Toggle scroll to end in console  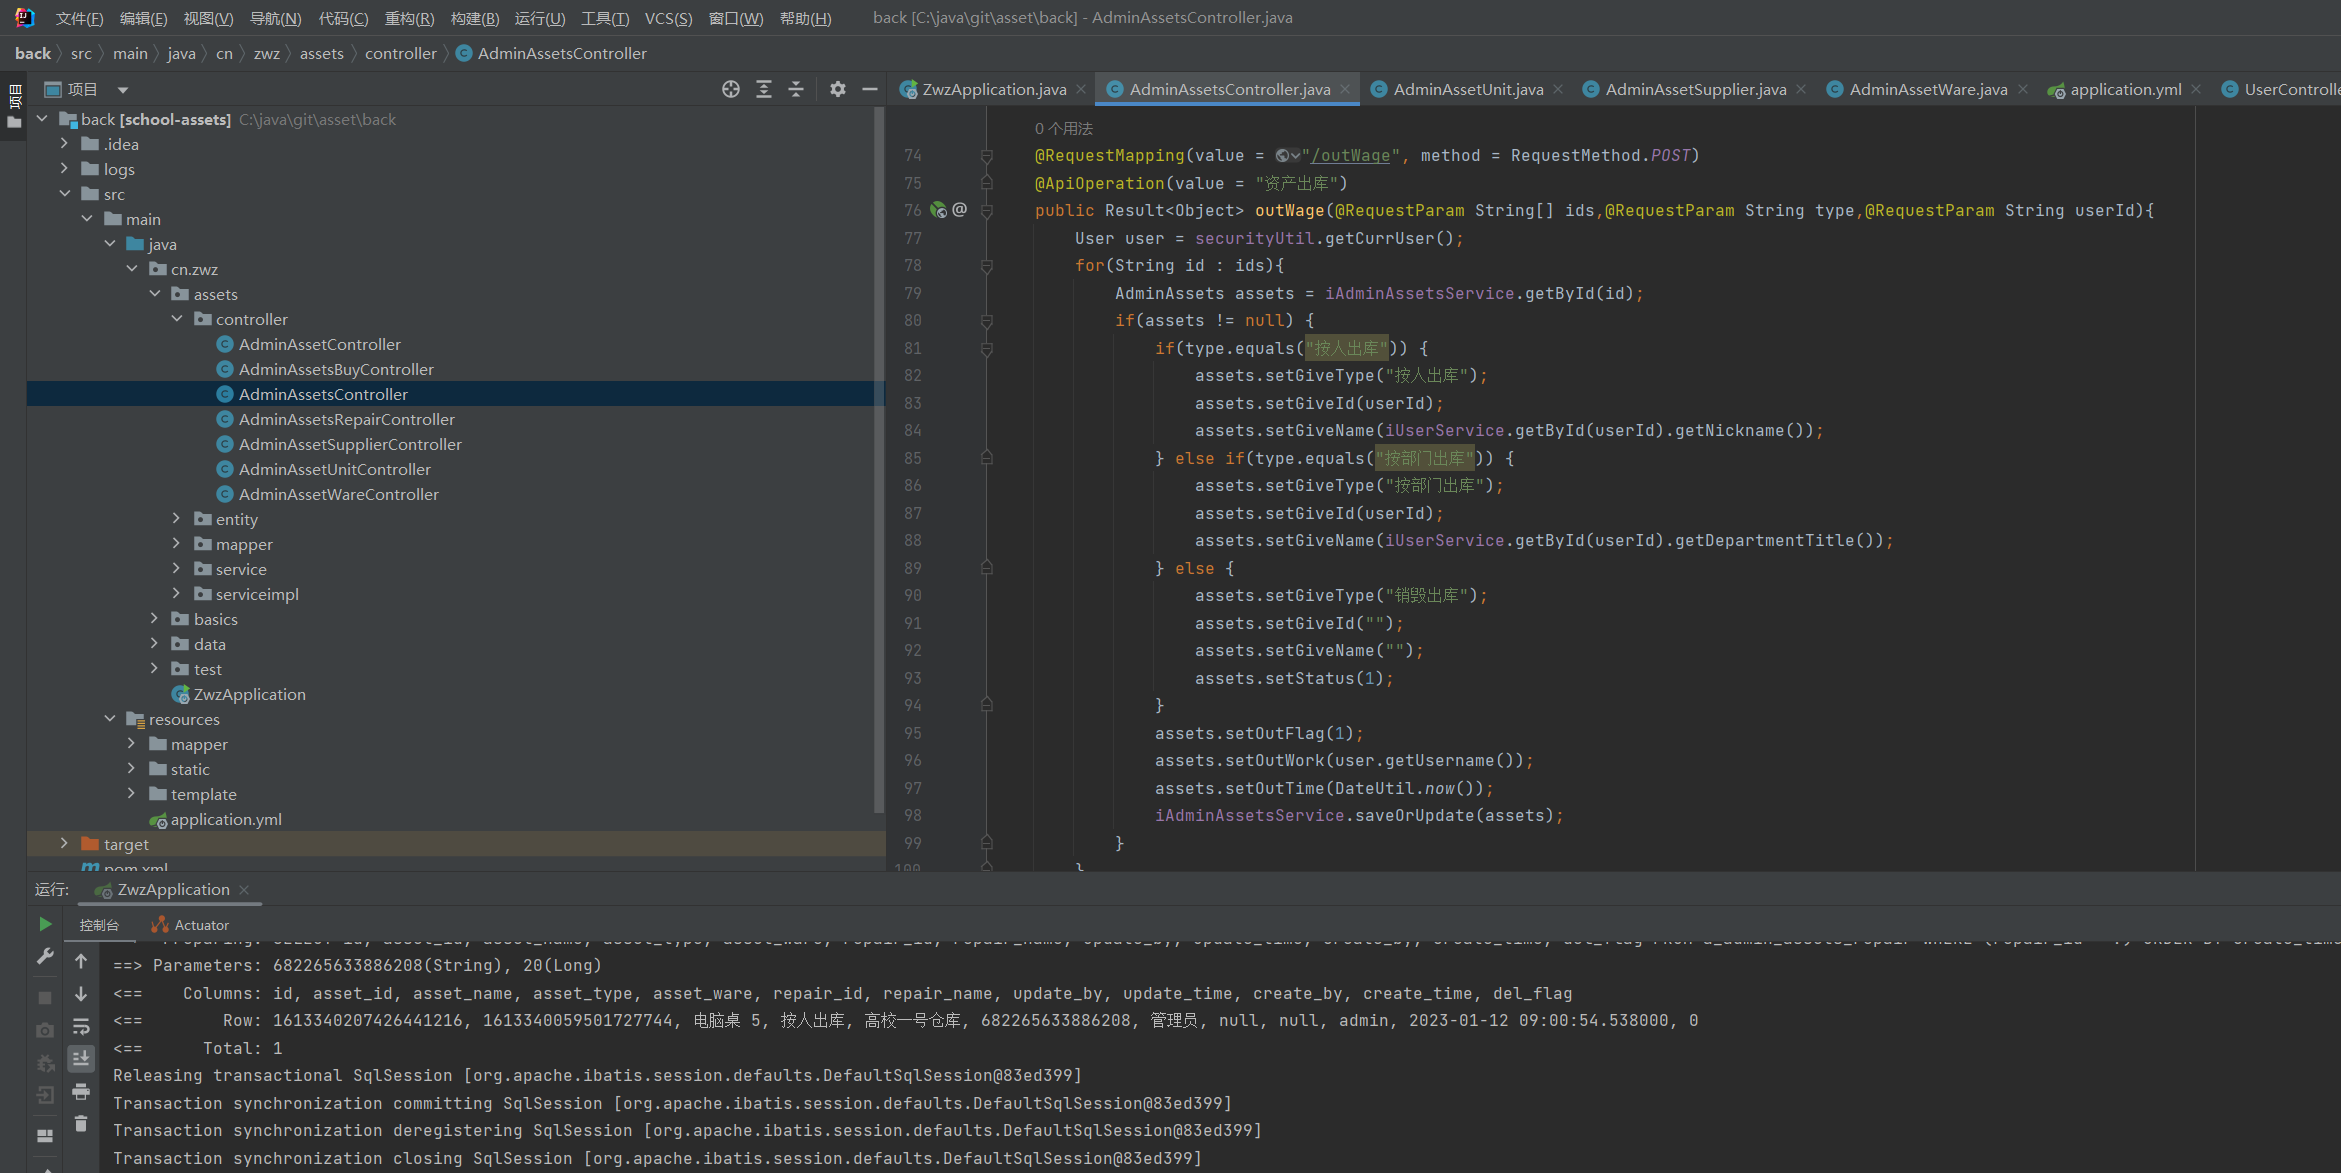[x=81, y=1058]
